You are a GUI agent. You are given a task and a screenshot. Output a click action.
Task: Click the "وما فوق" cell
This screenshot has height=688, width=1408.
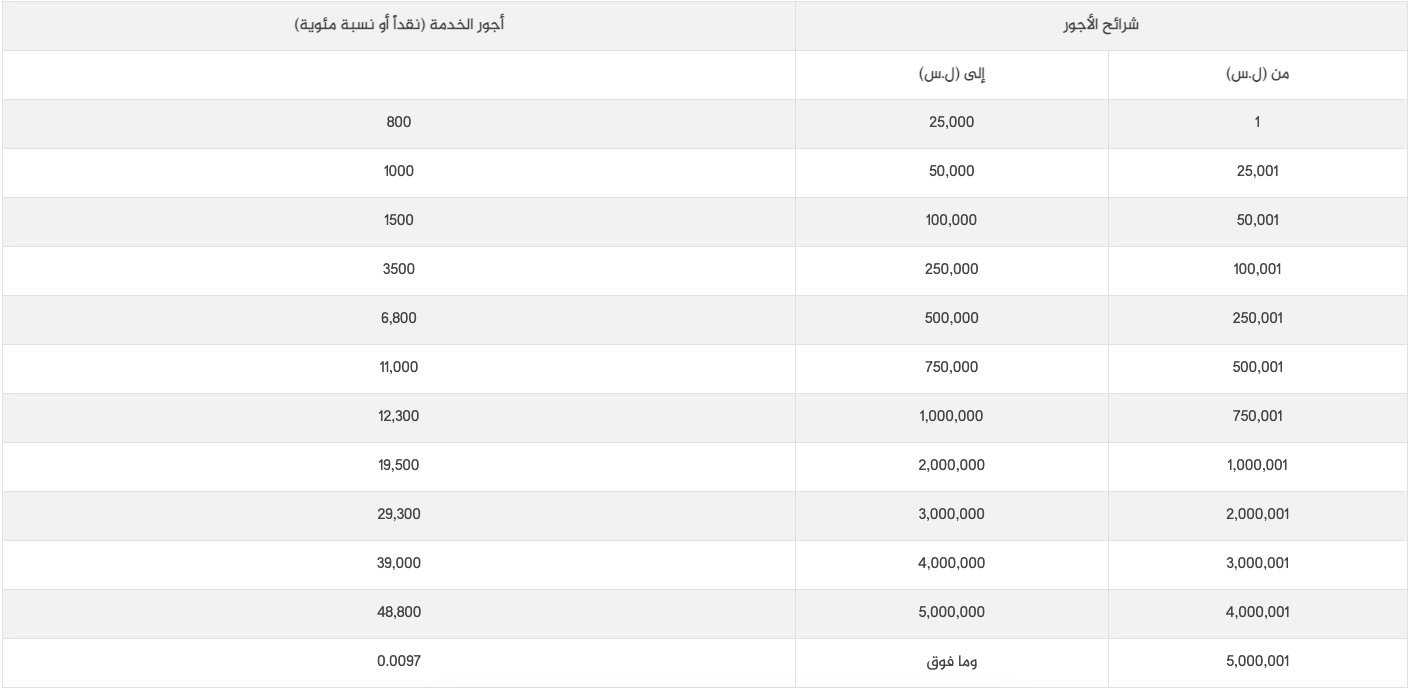point(951,661)
